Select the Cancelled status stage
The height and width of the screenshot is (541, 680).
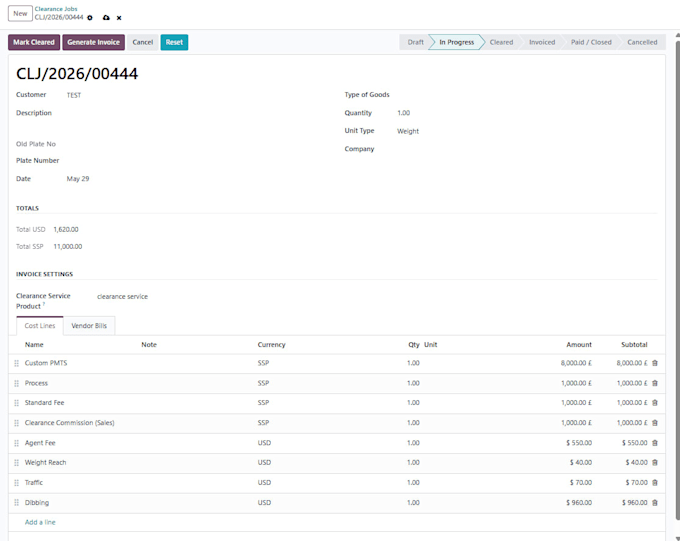point(642,42)
